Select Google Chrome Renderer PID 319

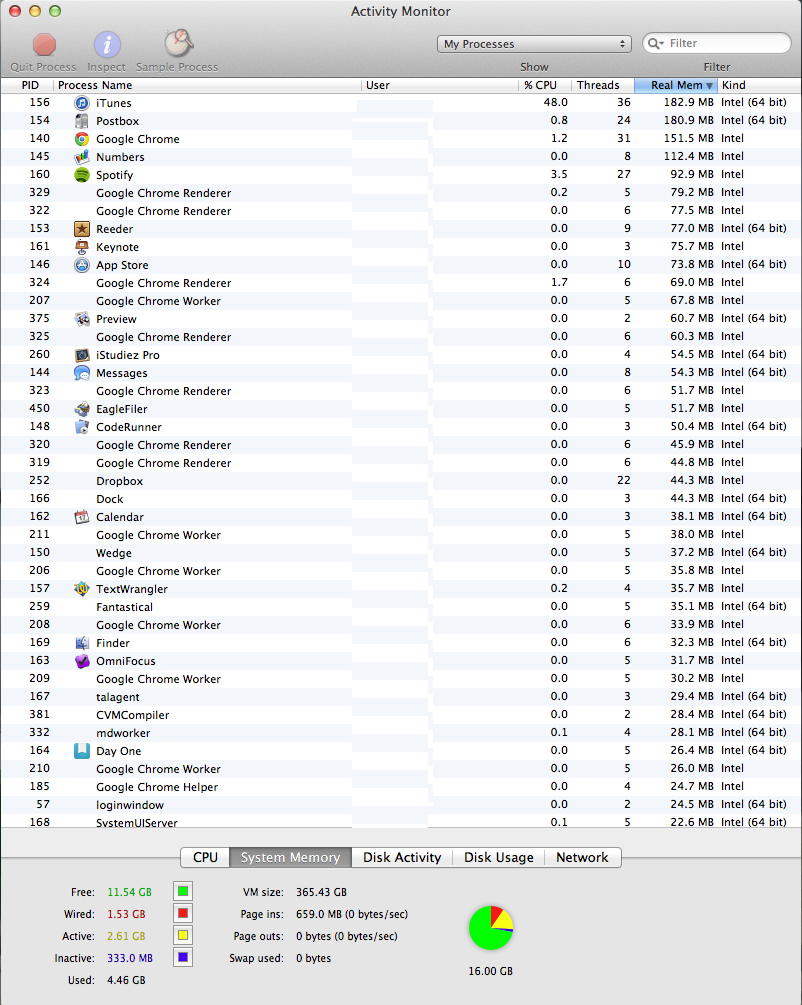401,463
